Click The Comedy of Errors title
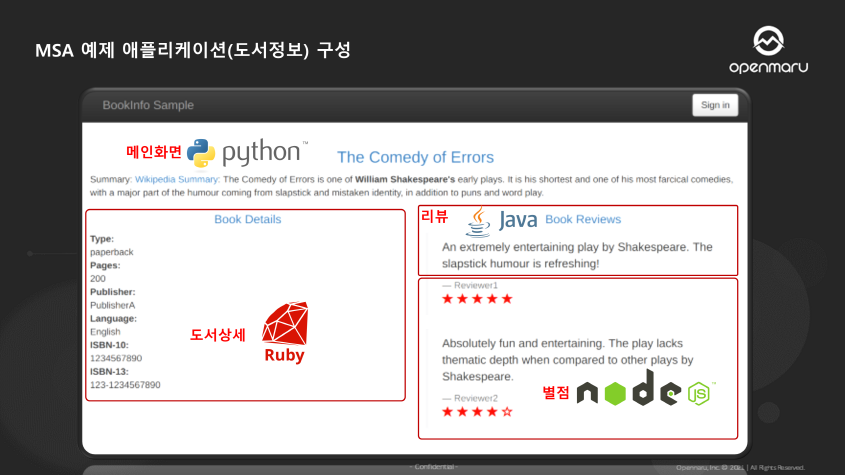 [x=415, y=157]
